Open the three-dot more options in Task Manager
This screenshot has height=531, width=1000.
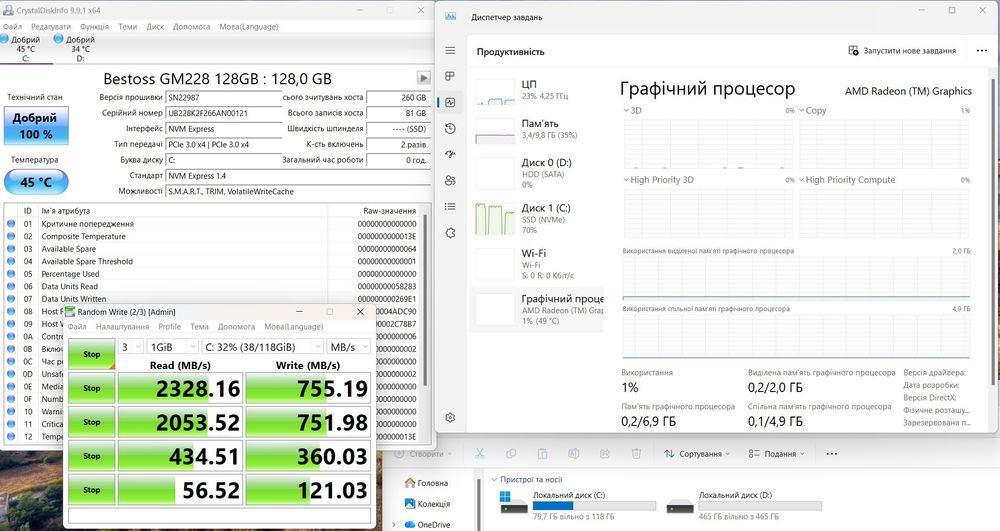pos(982,51)
